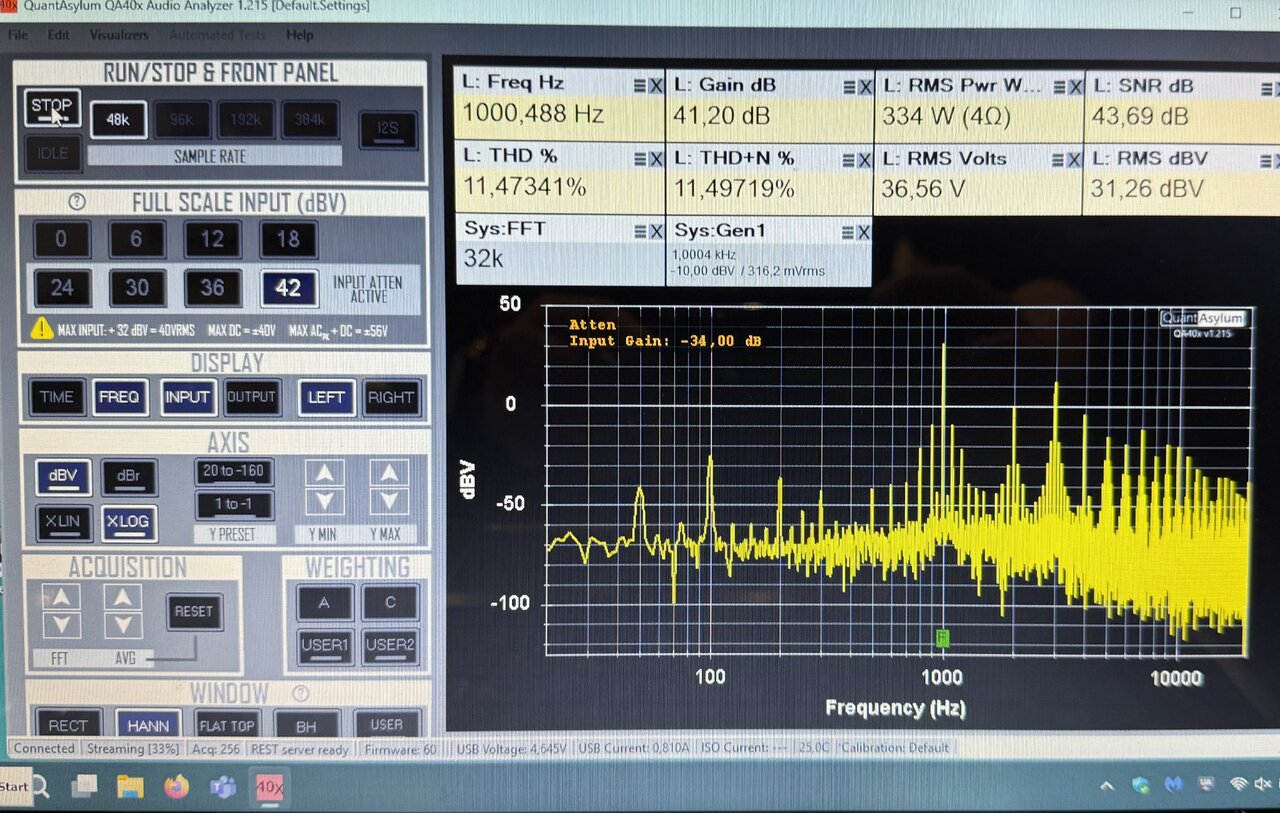Set full scale input to 42 dBV

click(x=288, y=288)
